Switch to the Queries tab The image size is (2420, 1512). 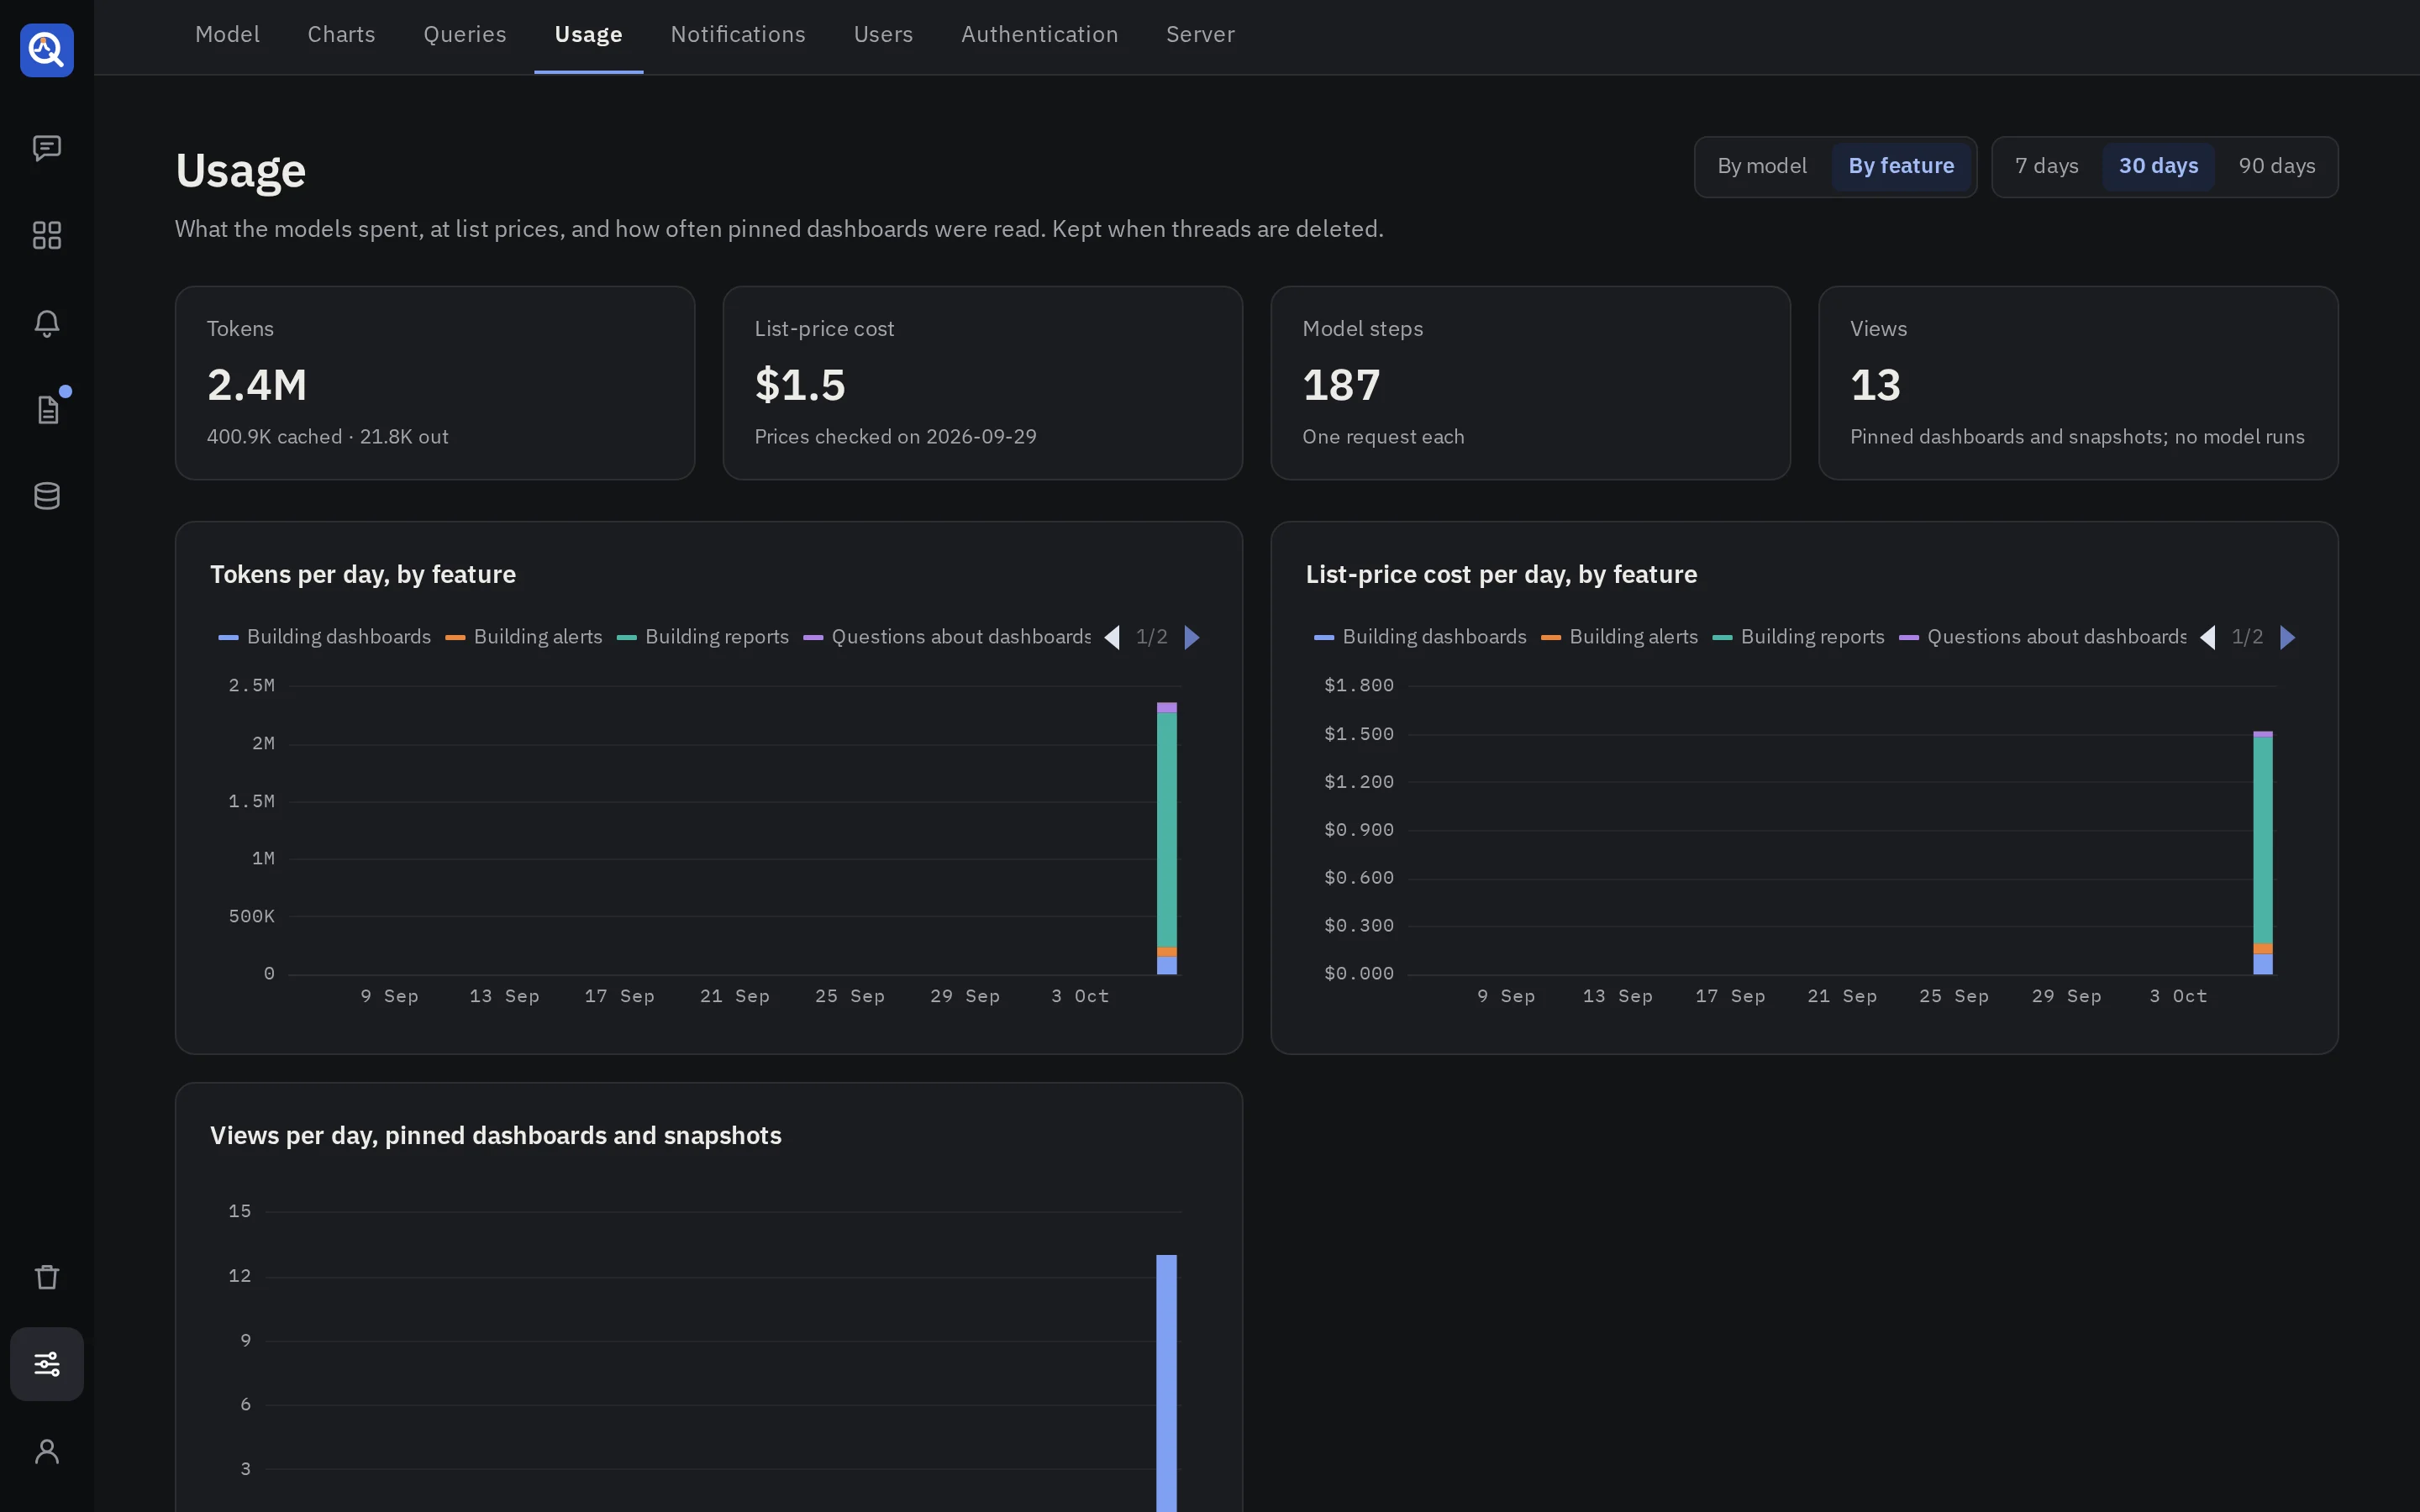465,35
